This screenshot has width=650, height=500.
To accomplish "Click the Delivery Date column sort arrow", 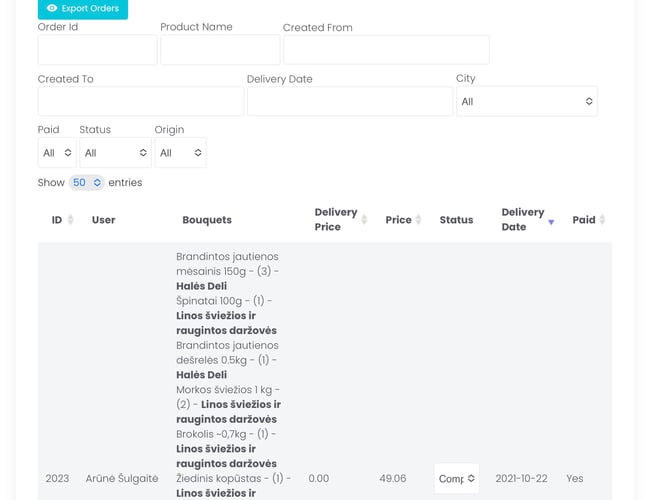I will (x=551, y=221).
